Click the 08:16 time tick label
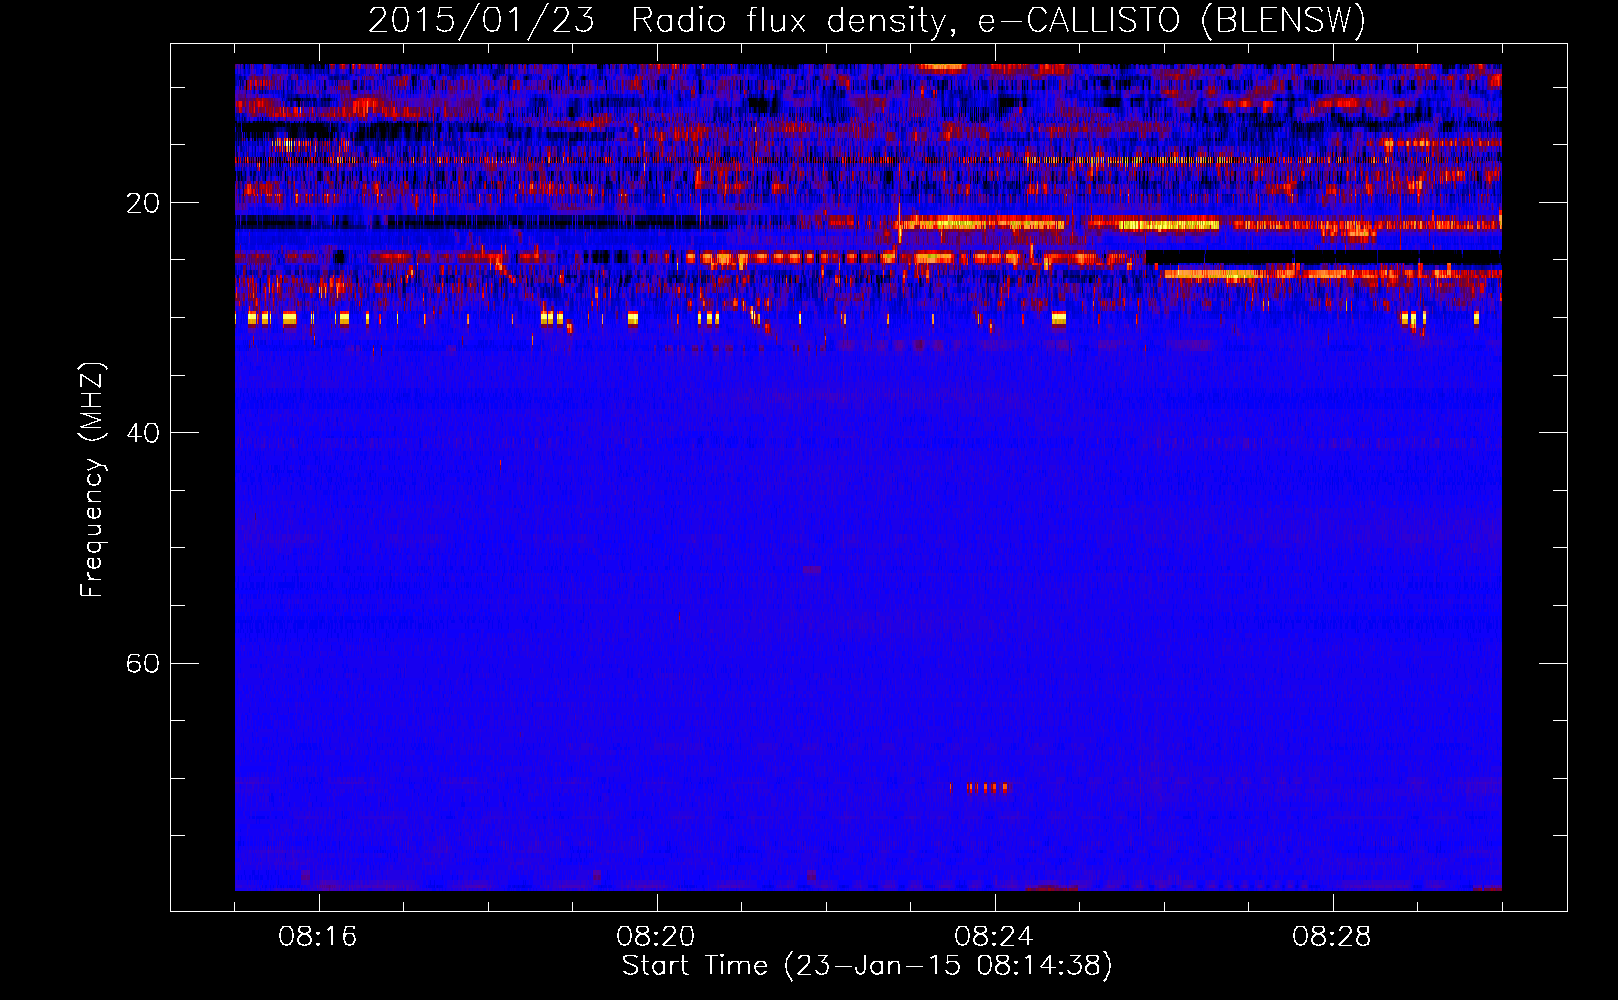1618x1000 pixels. (x=318, y=936)
